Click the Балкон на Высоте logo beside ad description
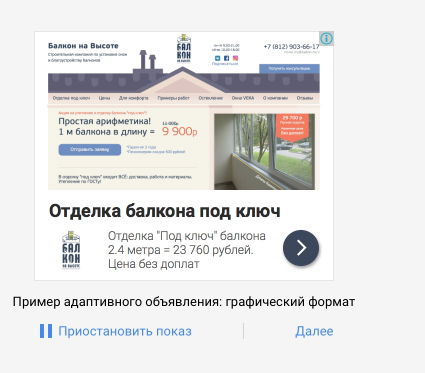The width and height of the screenshot is (425, 373). (71, 250)
